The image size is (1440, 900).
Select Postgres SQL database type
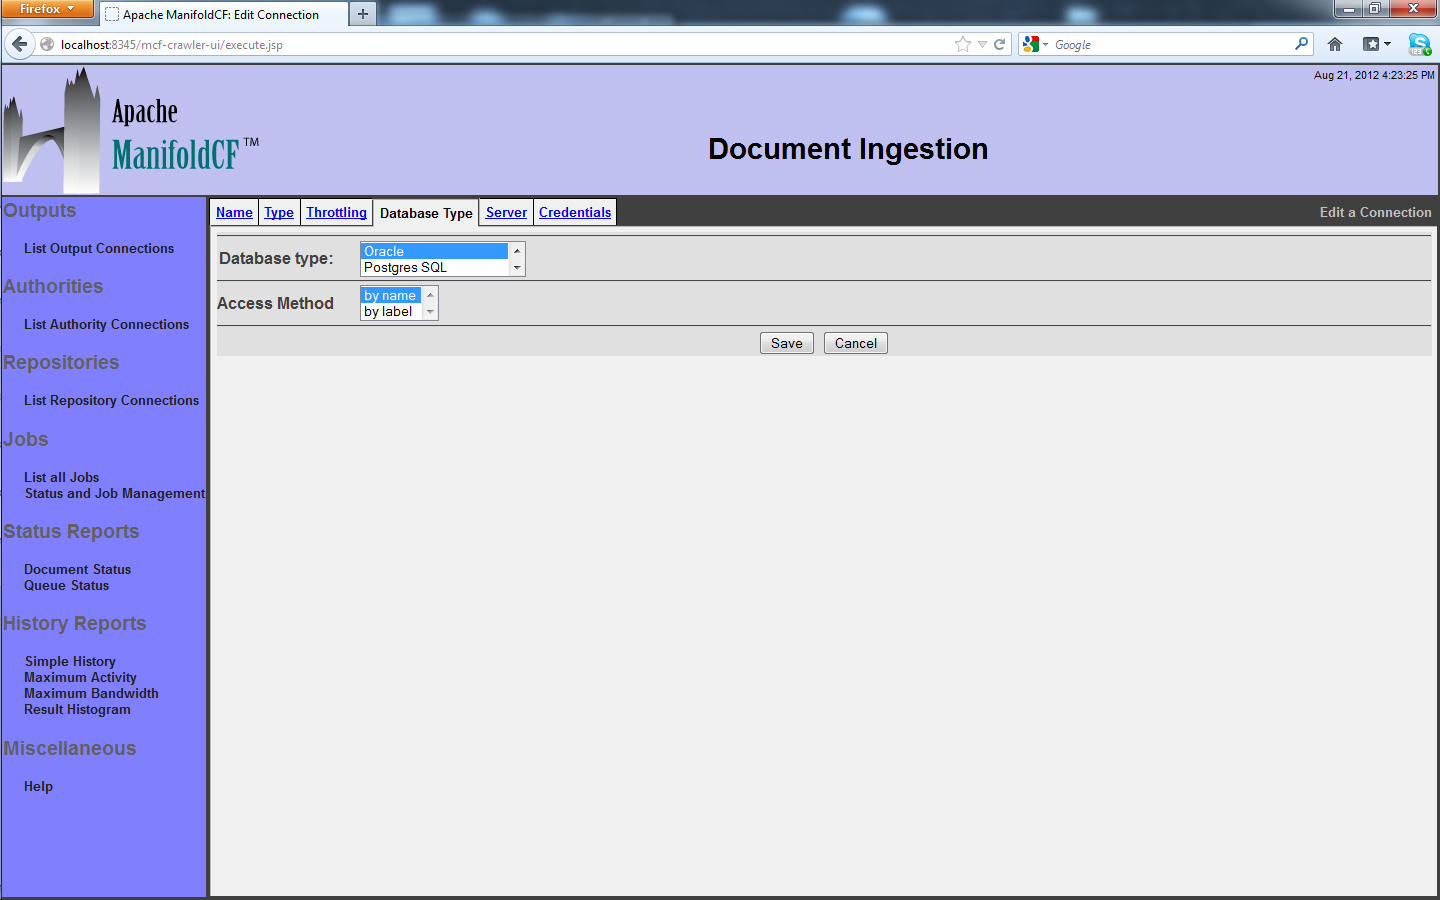pyautogui.click(x=433, y=267)
